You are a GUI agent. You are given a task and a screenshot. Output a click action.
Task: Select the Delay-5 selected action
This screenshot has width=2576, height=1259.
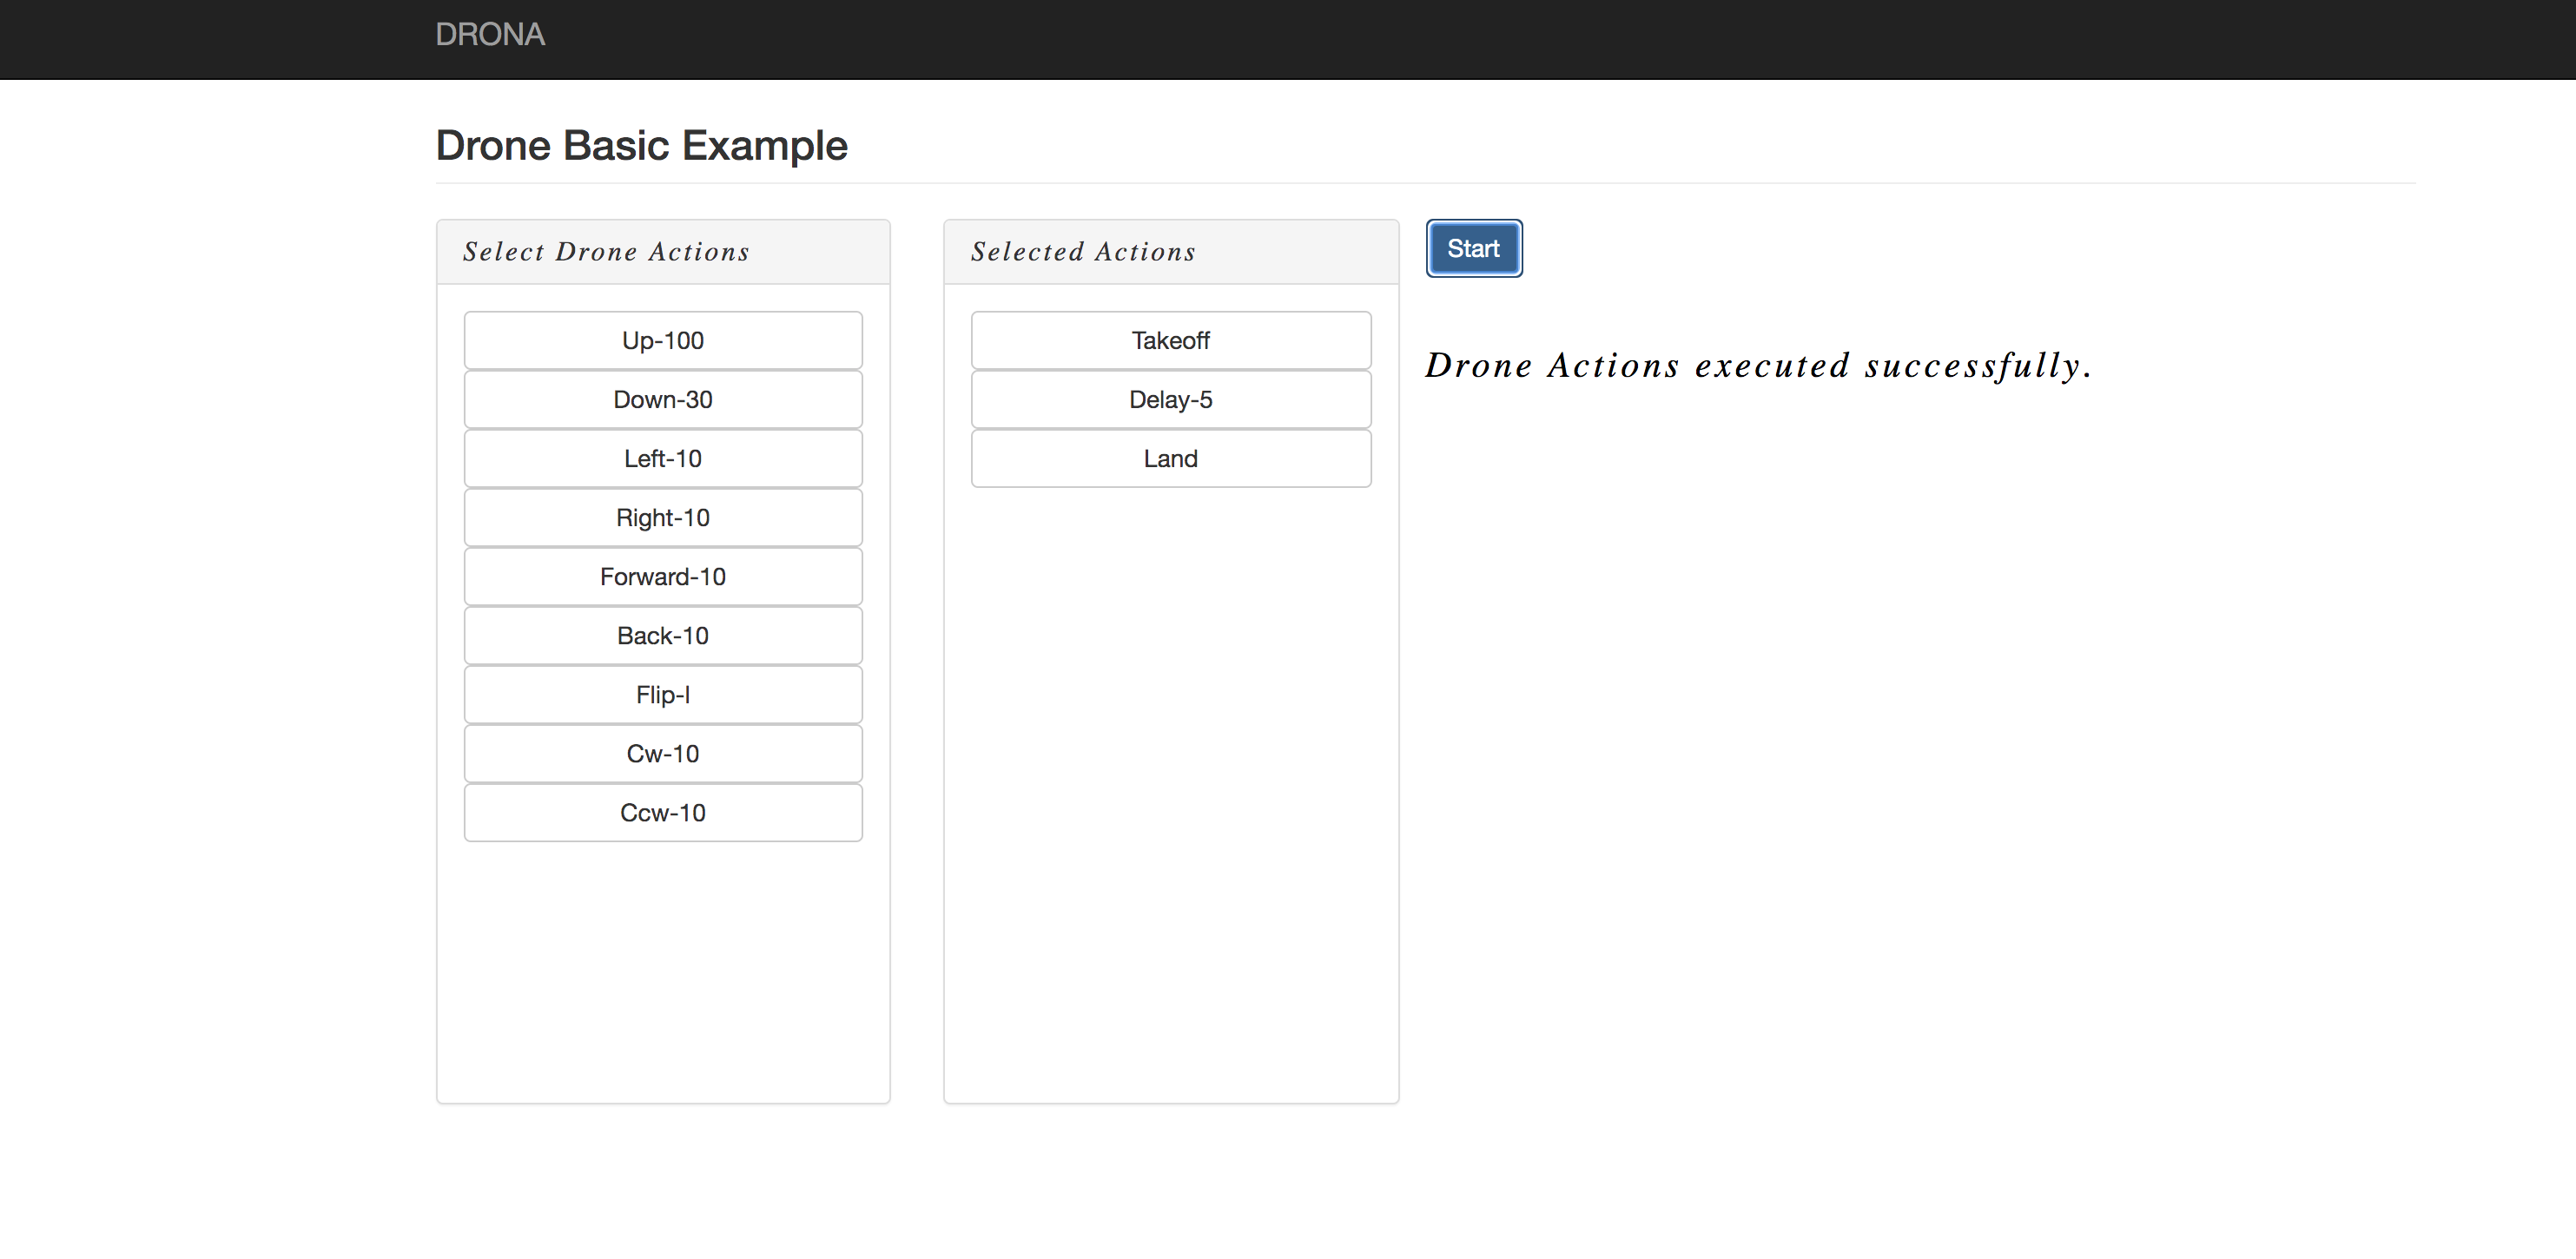[1170, 399]
